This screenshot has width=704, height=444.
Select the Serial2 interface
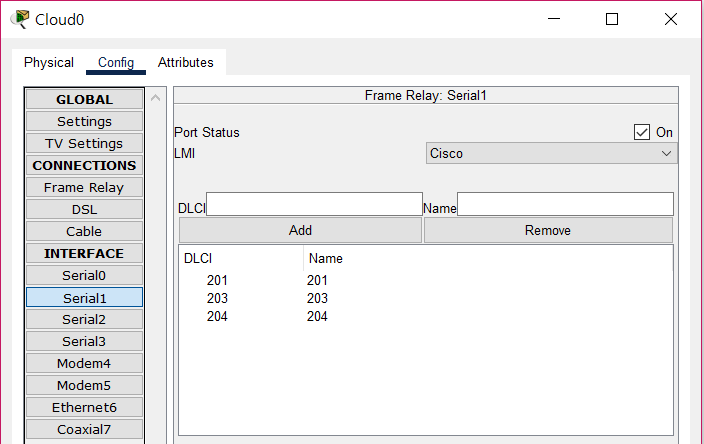pyautogui.click(x=84, y=319)
